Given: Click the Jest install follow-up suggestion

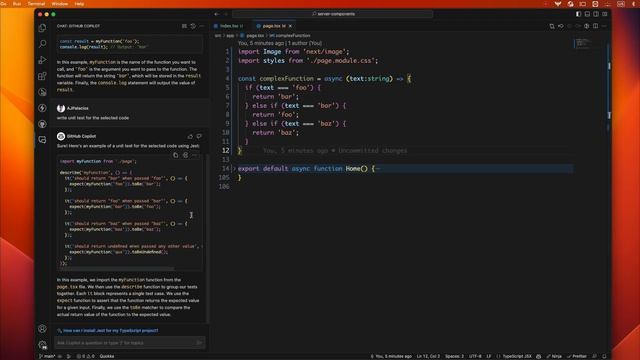Looking at the screenshot, I should click(x=110, y=331).
